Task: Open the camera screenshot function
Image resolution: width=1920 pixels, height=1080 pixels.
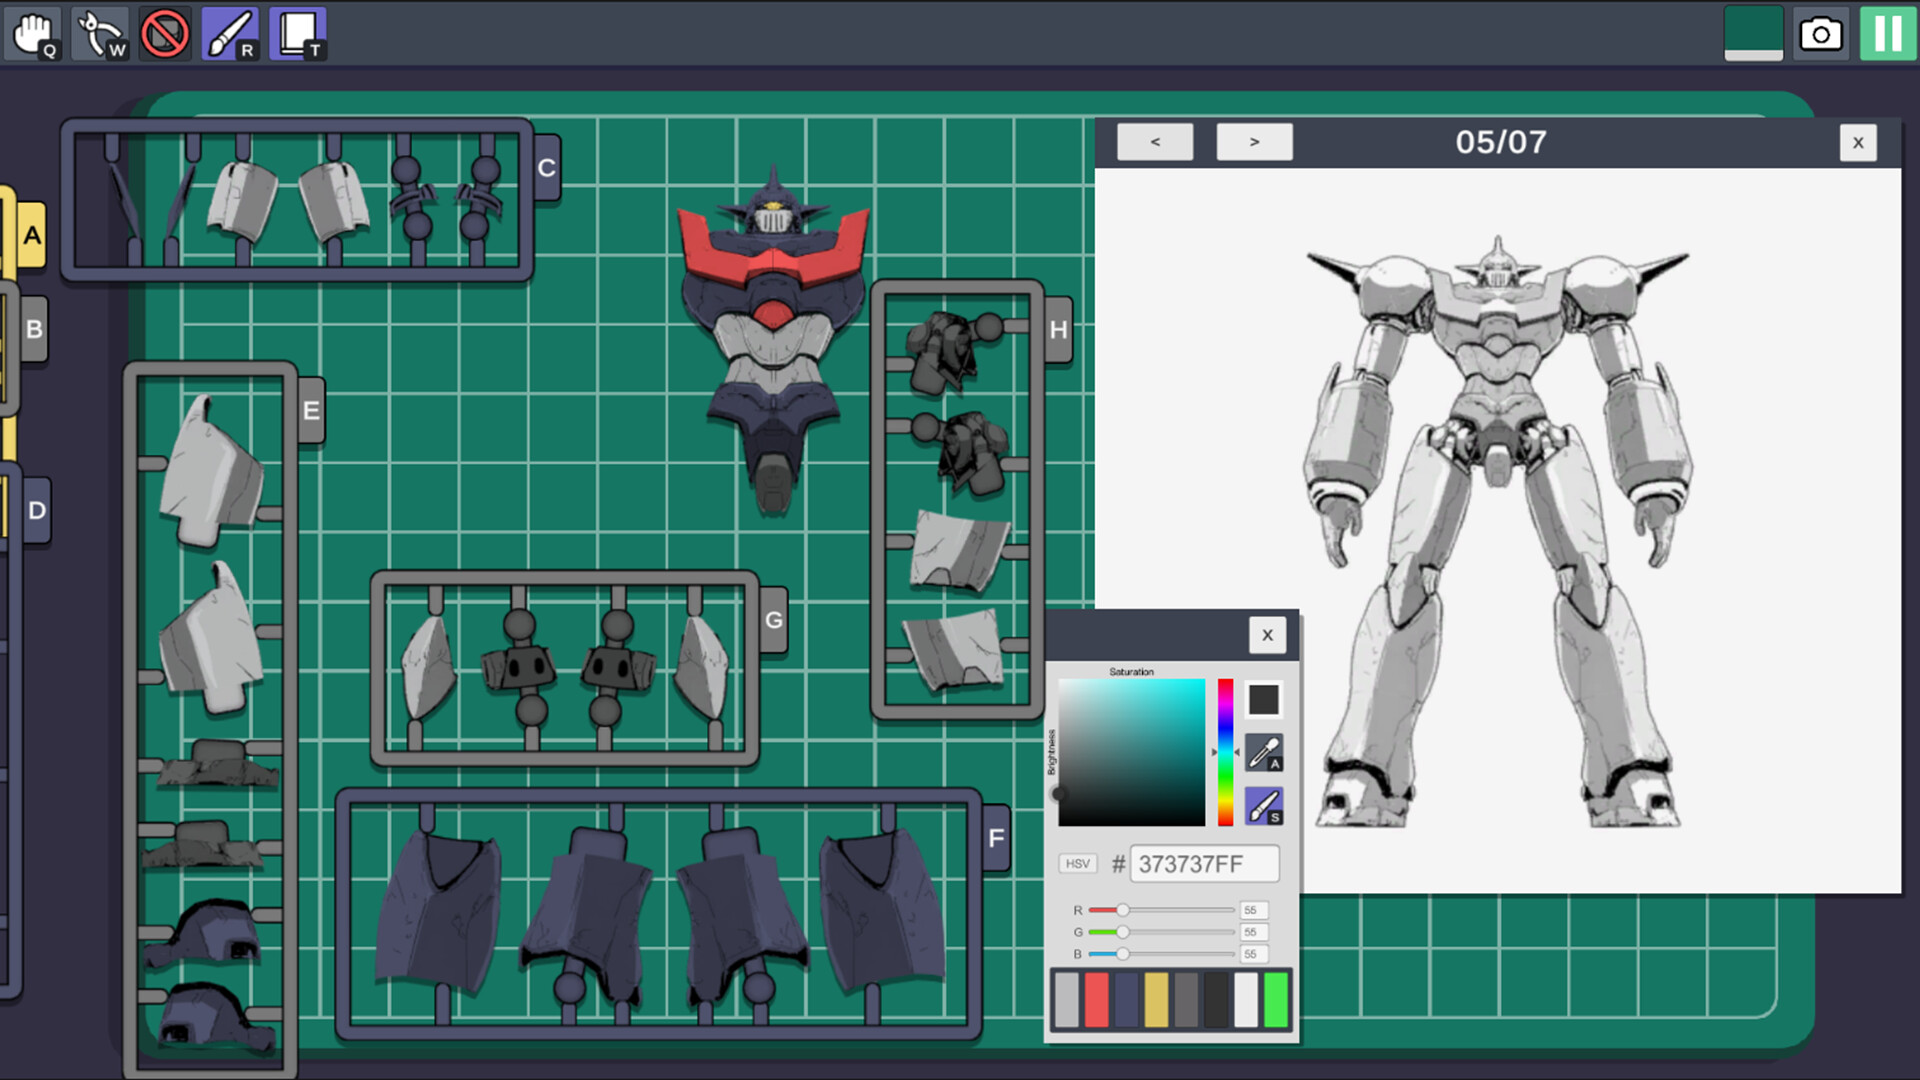Action: coord(1821,33)
